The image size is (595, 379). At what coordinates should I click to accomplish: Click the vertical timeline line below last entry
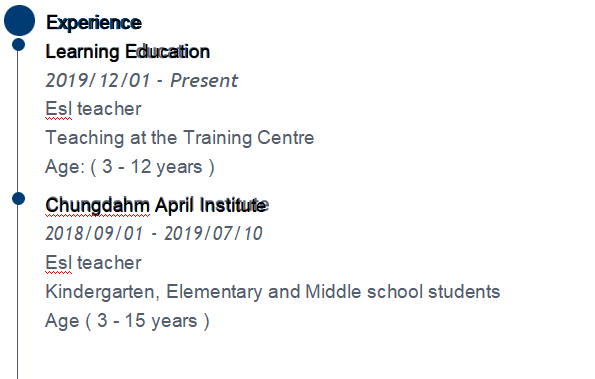(x=17, y=355)
